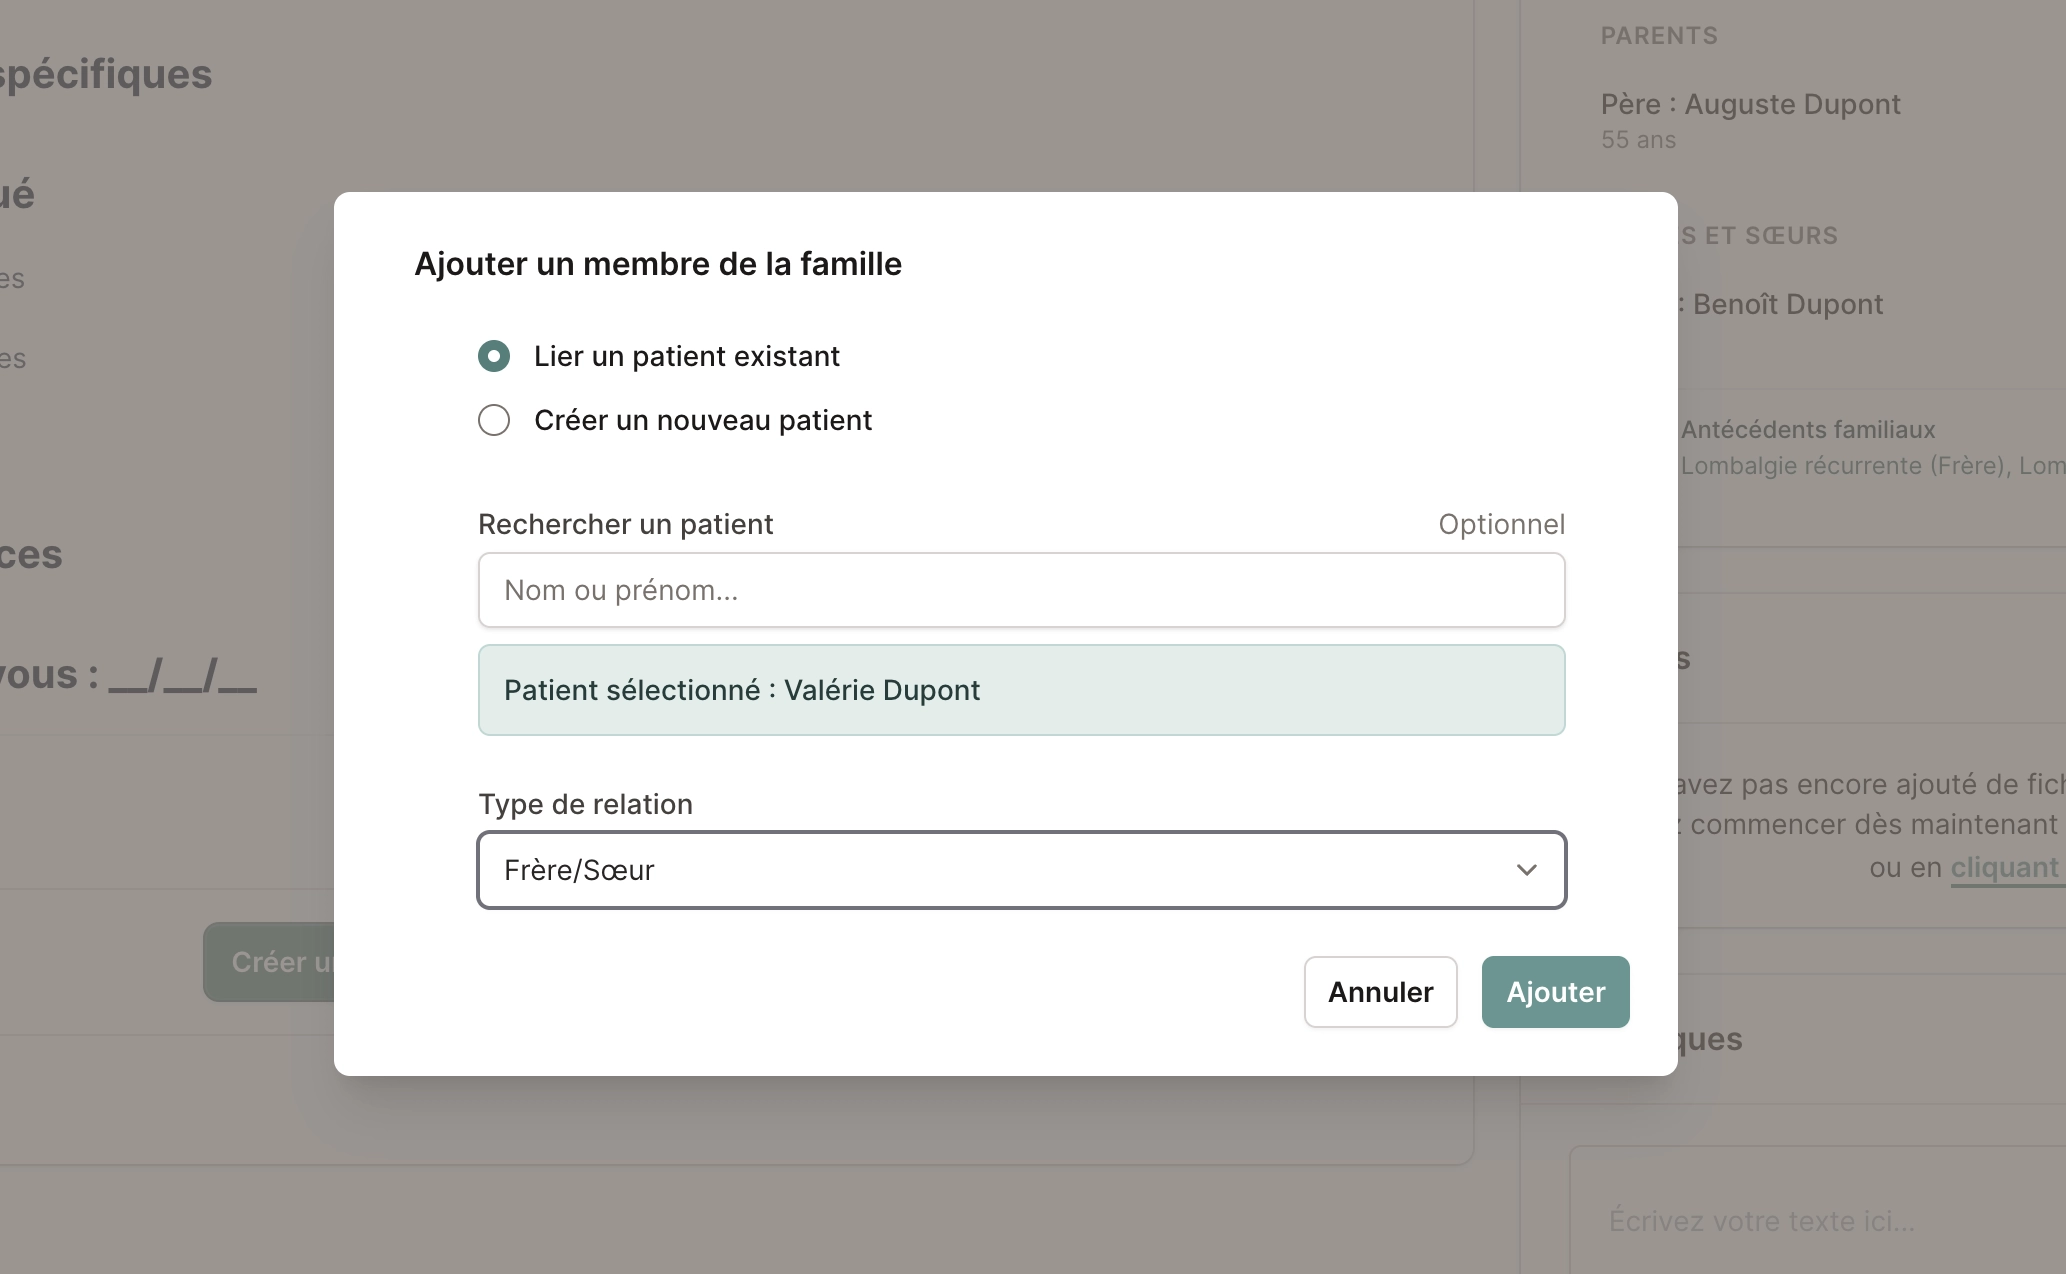Click the "PARENTS" section header
The width and height of the screenshot is (2066, 1274).
(1658, 35)
